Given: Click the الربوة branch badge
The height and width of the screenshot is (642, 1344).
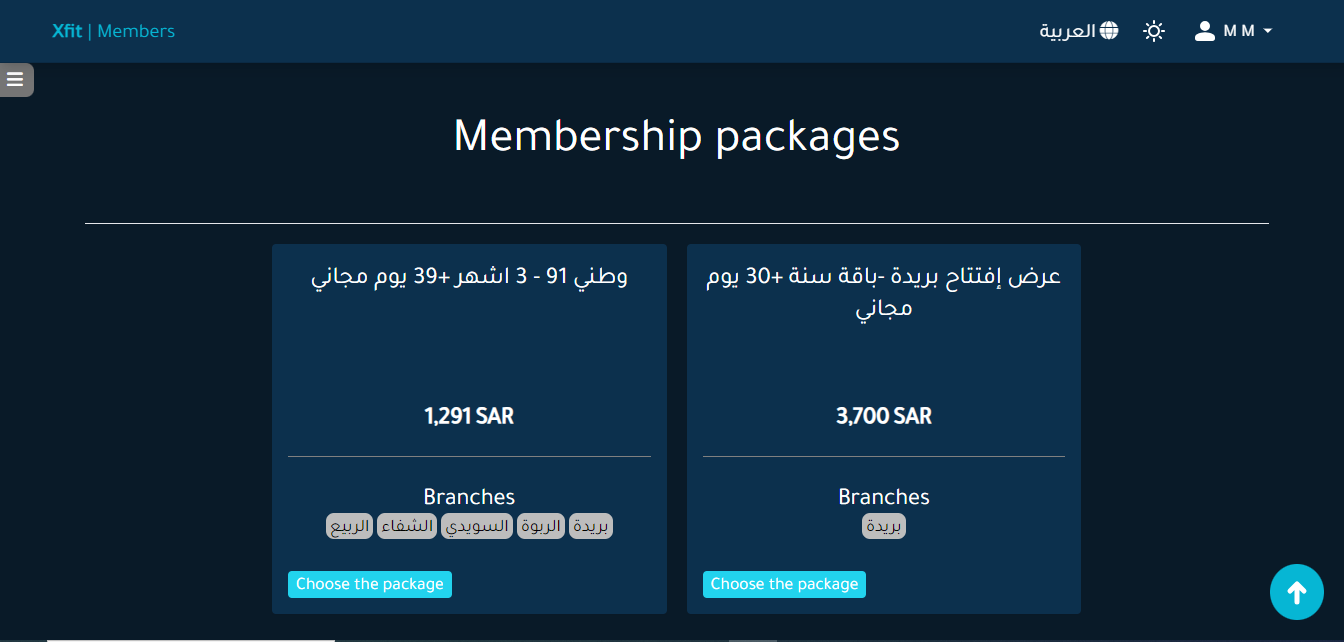Looking at the screenshot, I should click(541, 526).
